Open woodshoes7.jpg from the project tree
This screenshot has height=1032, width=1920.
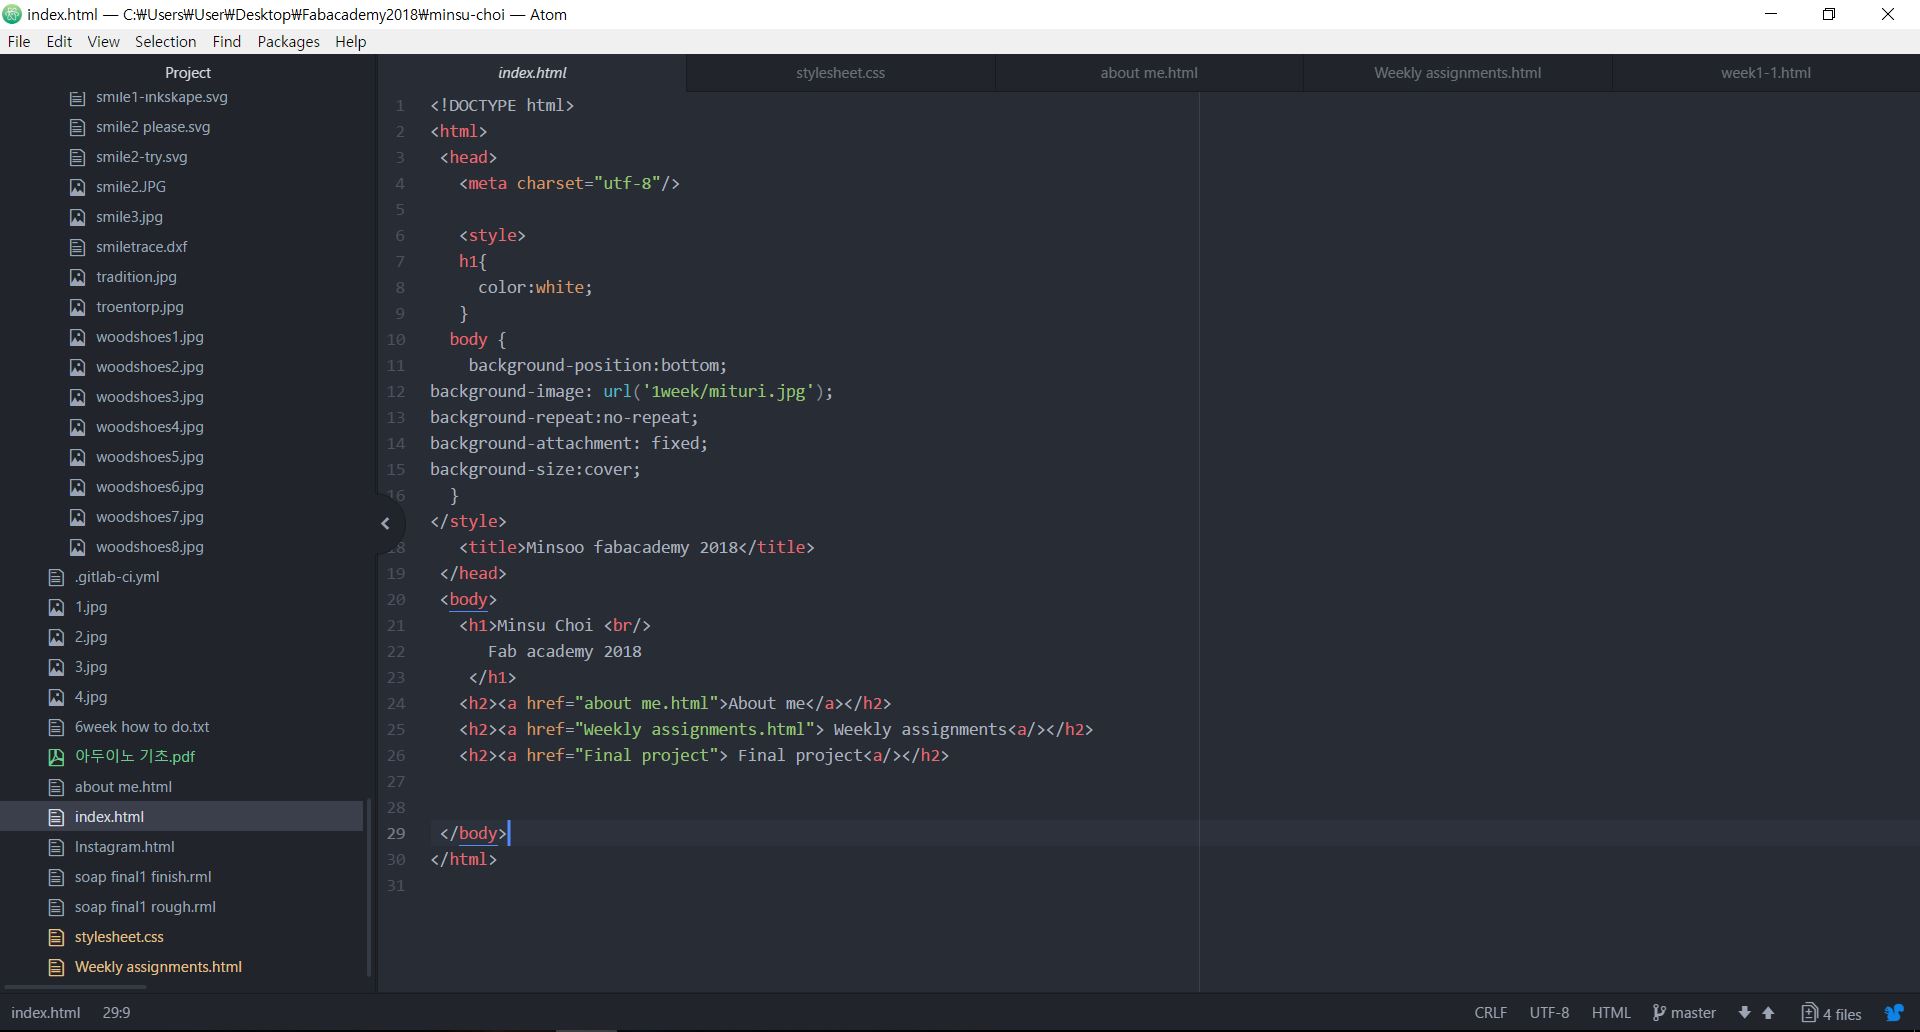149,517
